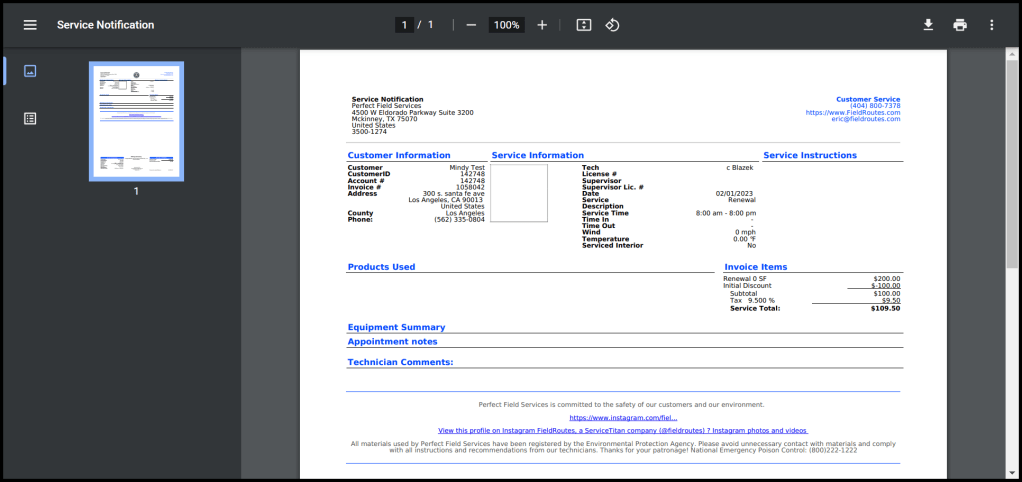Switch to thumbnails view in sidebar
Viewport: 1022px width, 482px height.
30,71
